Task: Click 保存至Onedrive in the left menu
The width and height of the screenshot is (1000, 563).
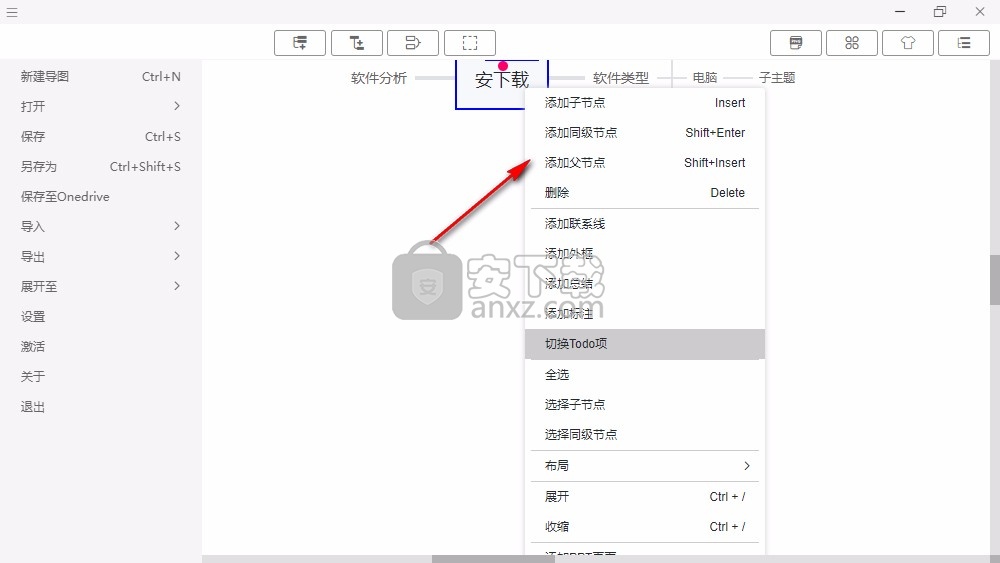Action: pyautogui.click(x=100, y=196)
